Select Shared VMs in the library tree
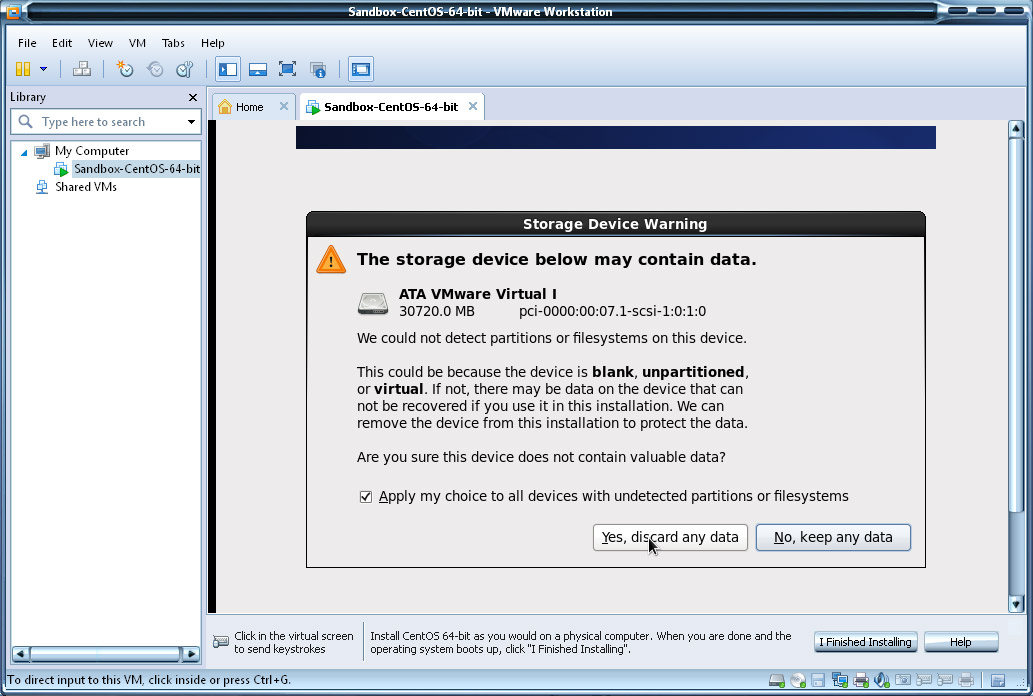The height and width of the screenshot is (696, 1033). click(x=86, y=187)
